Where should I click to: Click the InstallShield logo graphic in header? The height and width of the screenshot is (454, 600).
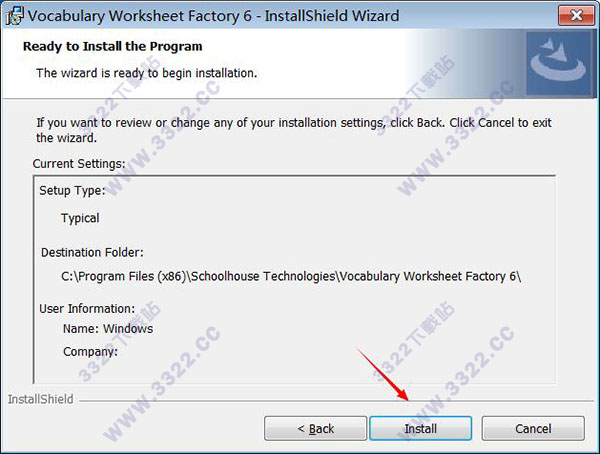coord(558,63)
